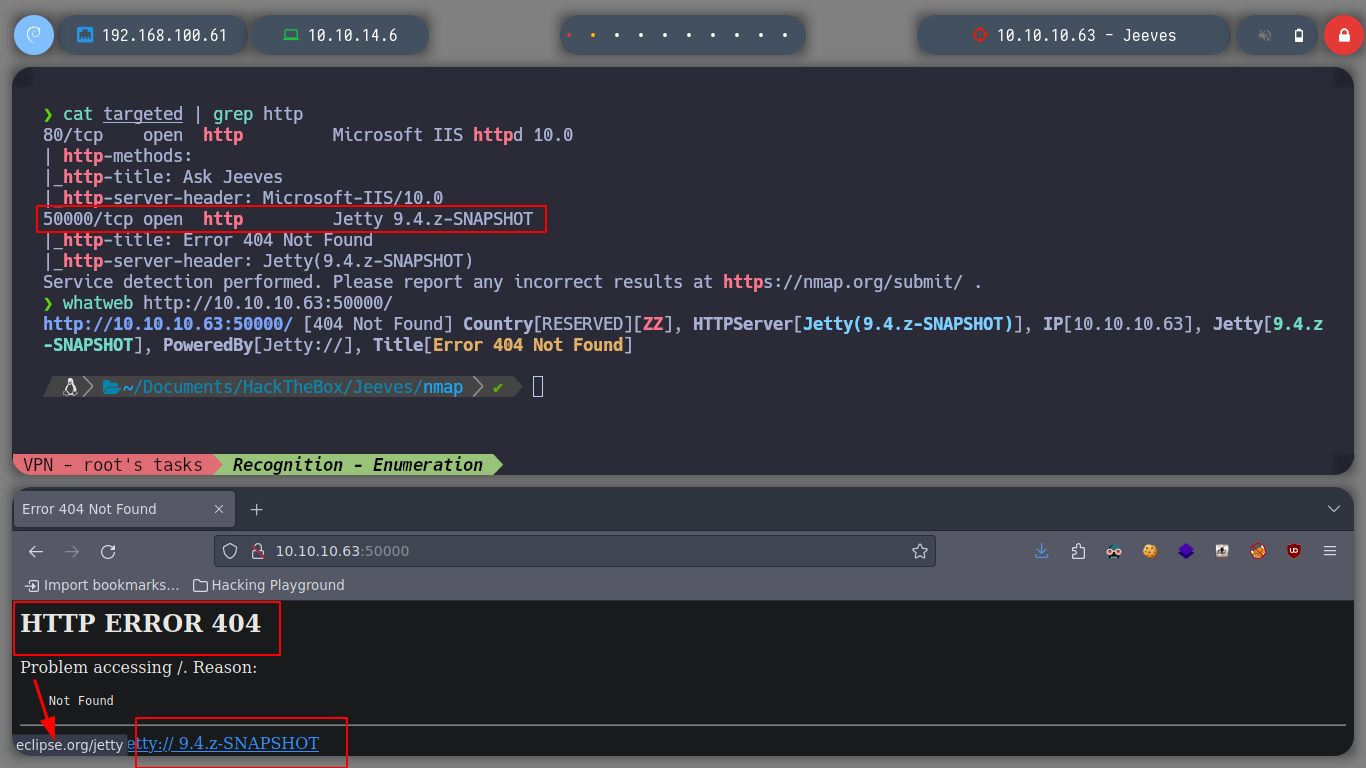Click the Import bookmarks... toolbar item
Screen dimensions: 1366x768
point(102,585)
